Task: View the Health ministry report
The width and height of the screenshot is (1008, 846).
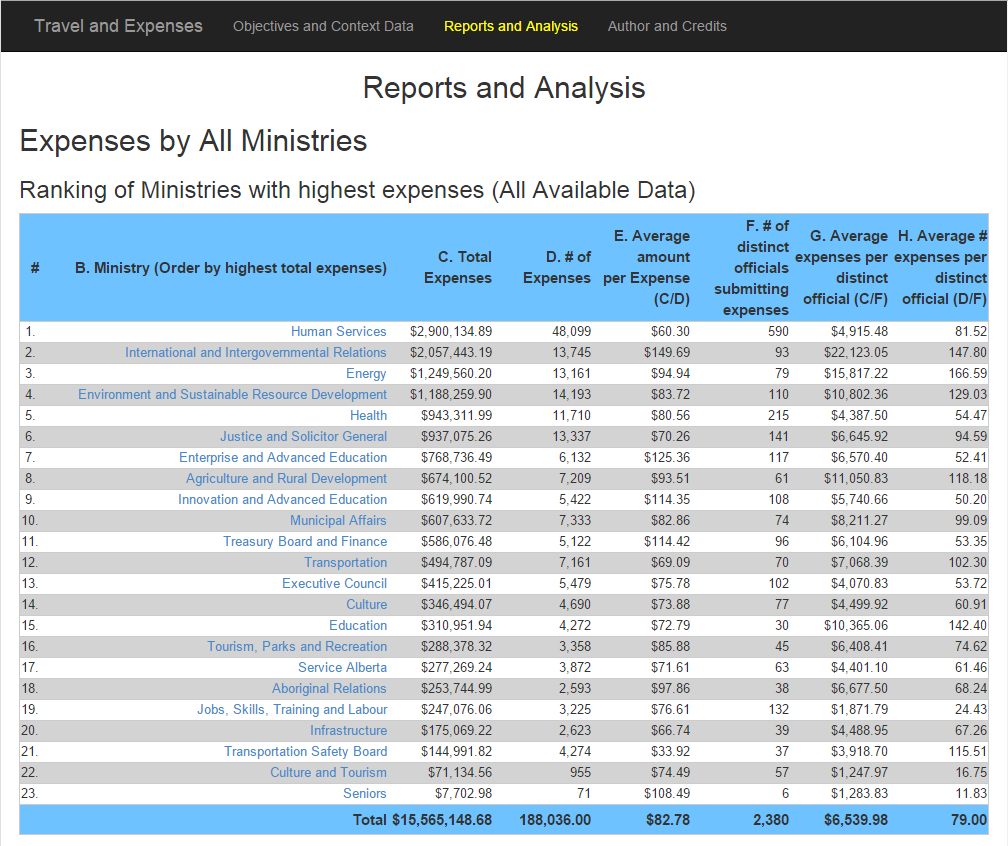Action: pos(368,416)
